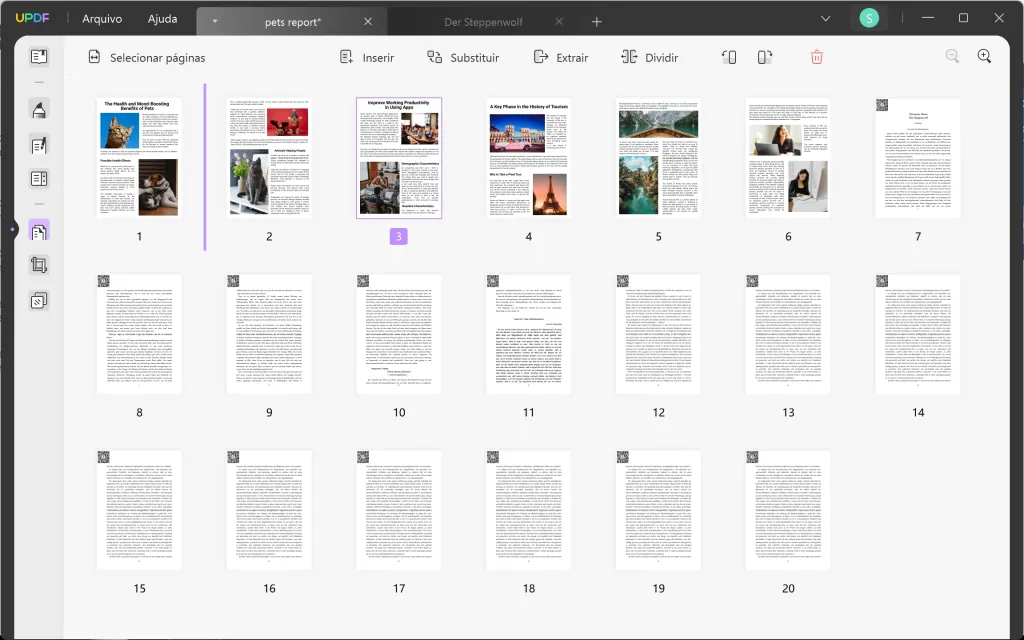Select page 16 thumbnail
The height and width of the screenshot is (640, 1024).
(268, 510)
